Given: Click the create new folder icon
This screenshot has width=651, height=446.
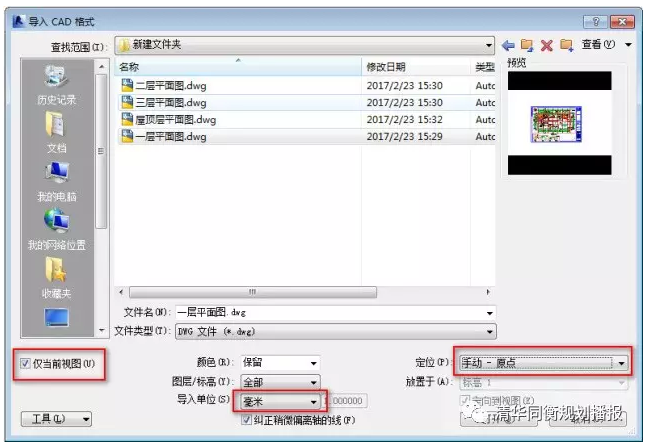Looking at the screenshot, I should (x=566, y=45).
